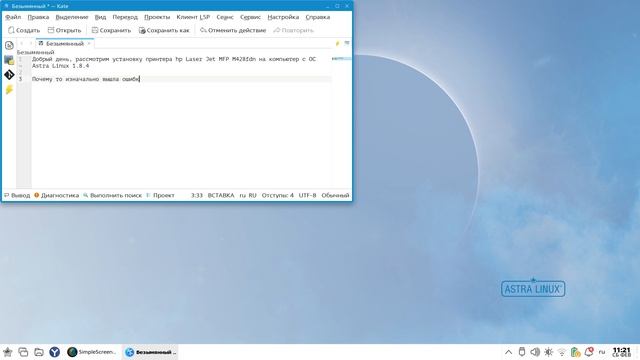The width and height of the screenshot is (640, 360).
Task: Select the Безымянный document tab
Action: coord(64,43)
